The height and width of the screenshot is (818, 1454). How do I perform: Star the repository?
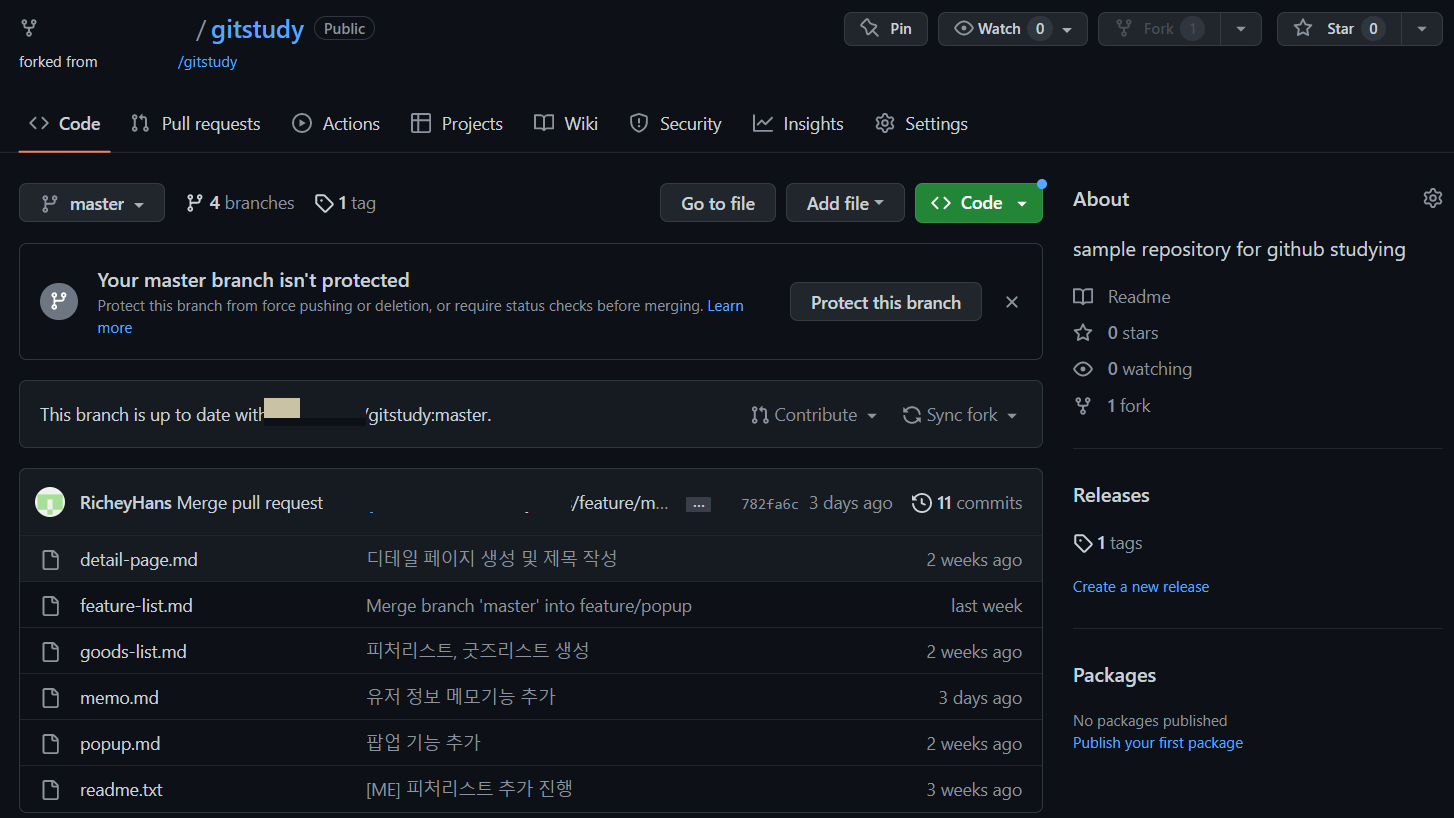pyautogui.click(x=1339, y=29)
